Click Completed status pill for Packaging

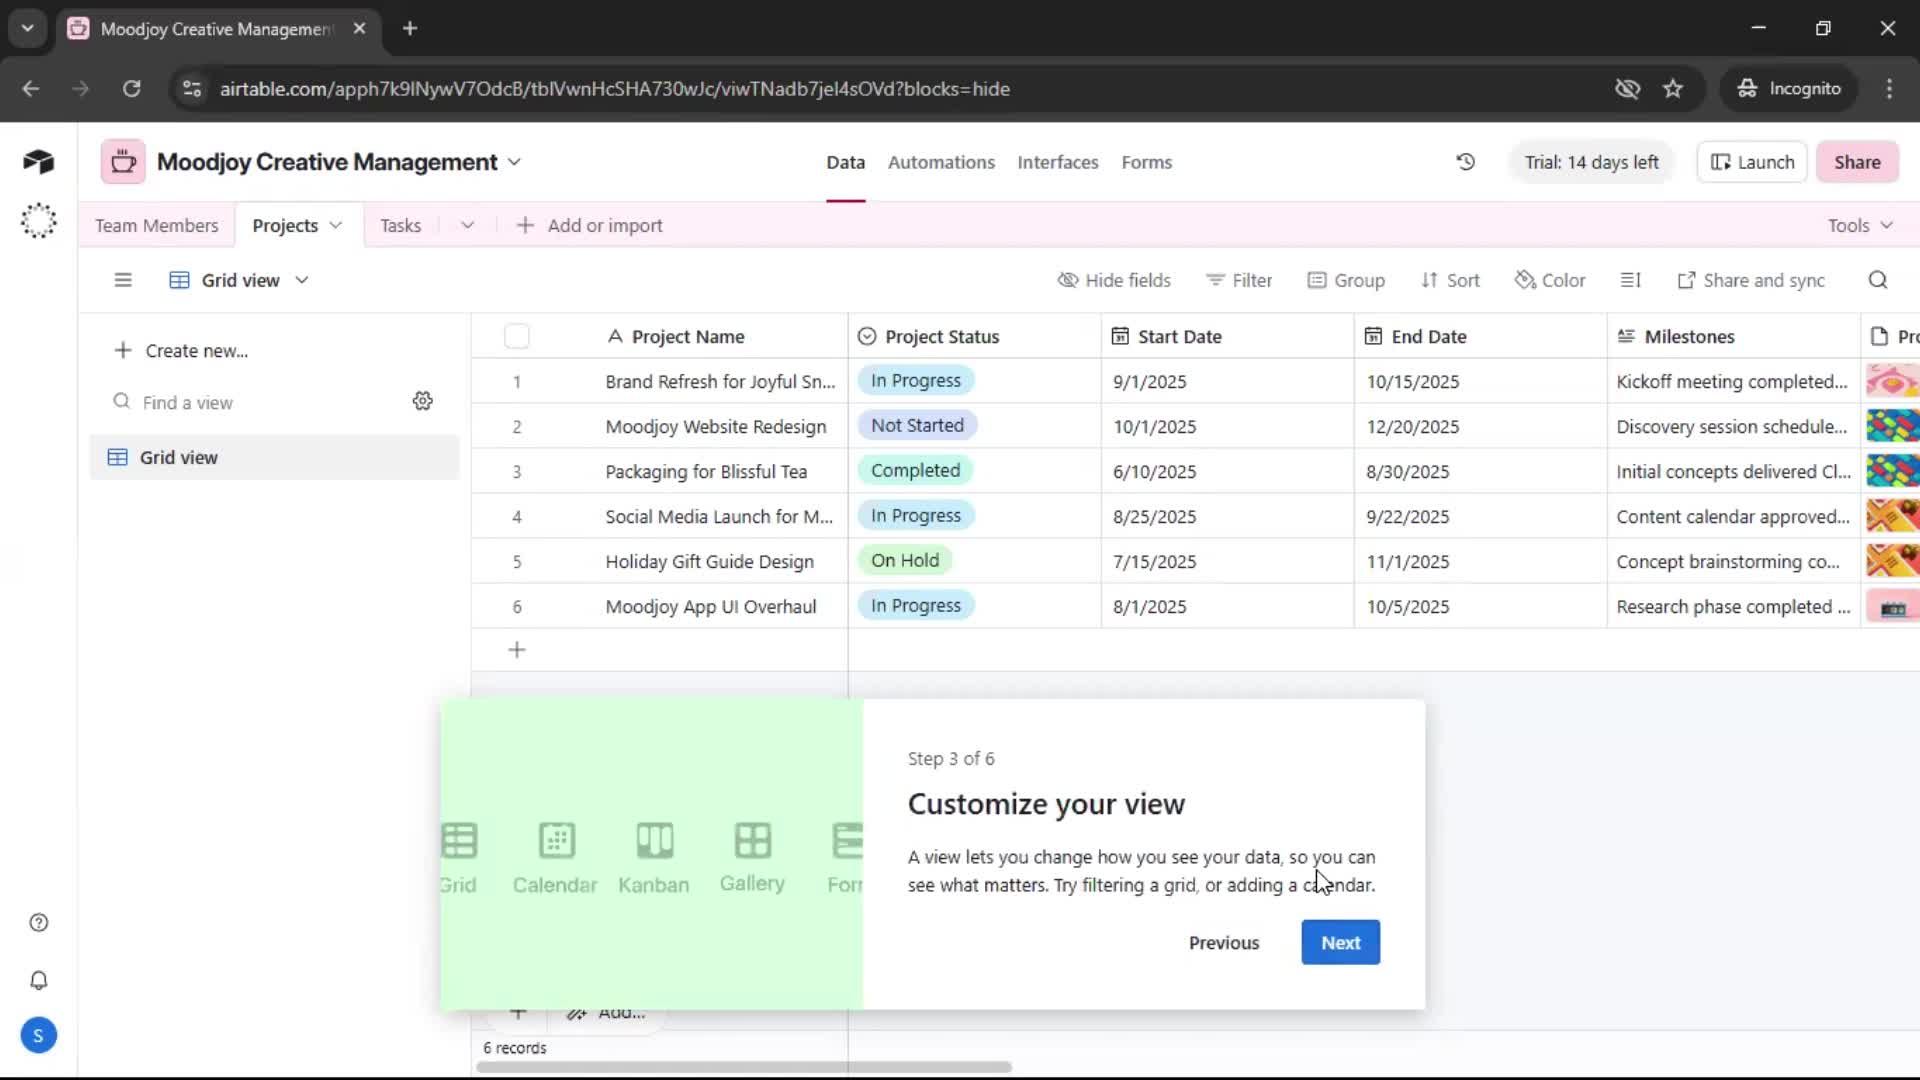click(915, 470)
